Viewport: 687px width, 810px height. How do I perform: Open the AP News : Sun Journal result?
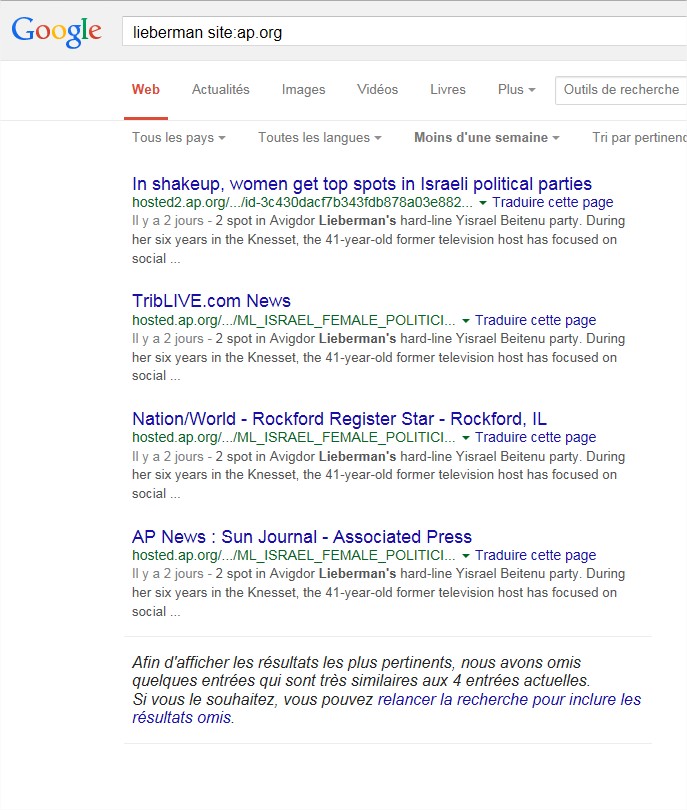click(302, 536)
